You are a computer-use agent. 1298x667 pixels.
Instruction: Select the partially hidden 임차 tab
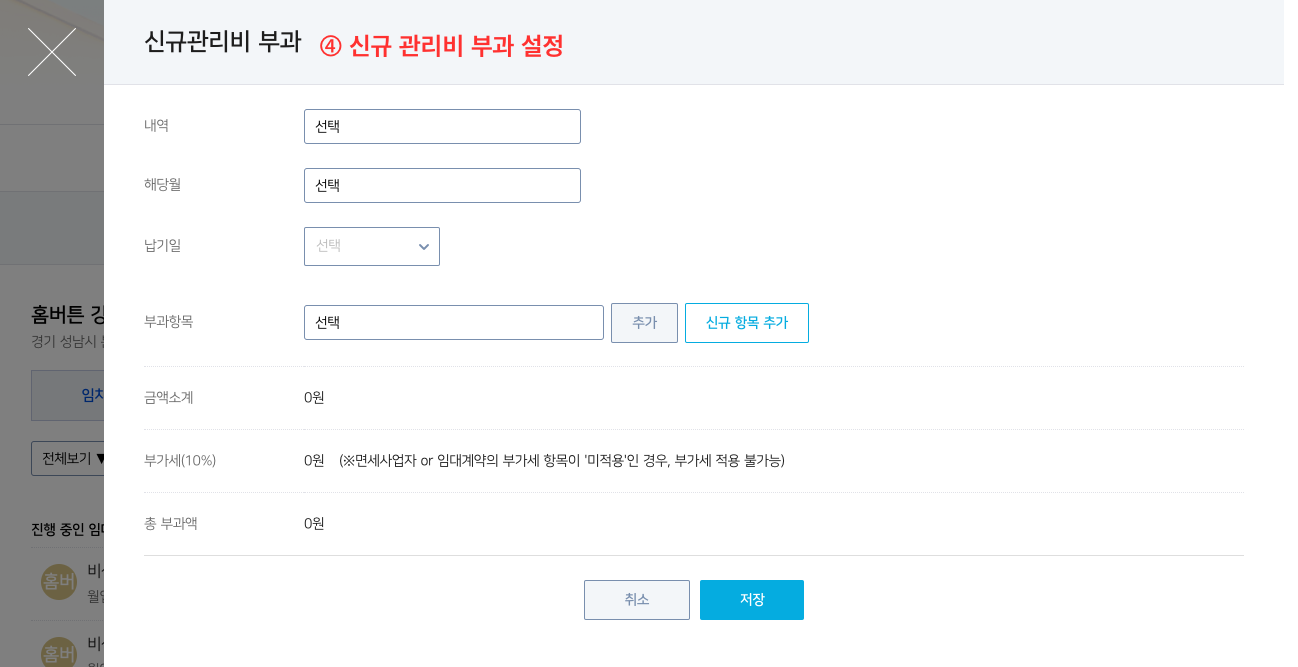90,395
